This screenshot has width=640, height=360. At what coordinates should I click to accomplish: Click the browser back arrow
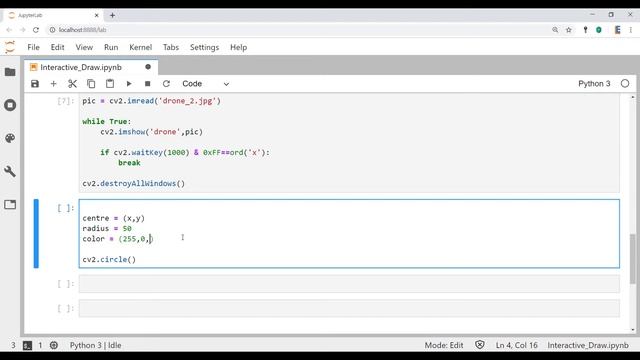(9, 30)
